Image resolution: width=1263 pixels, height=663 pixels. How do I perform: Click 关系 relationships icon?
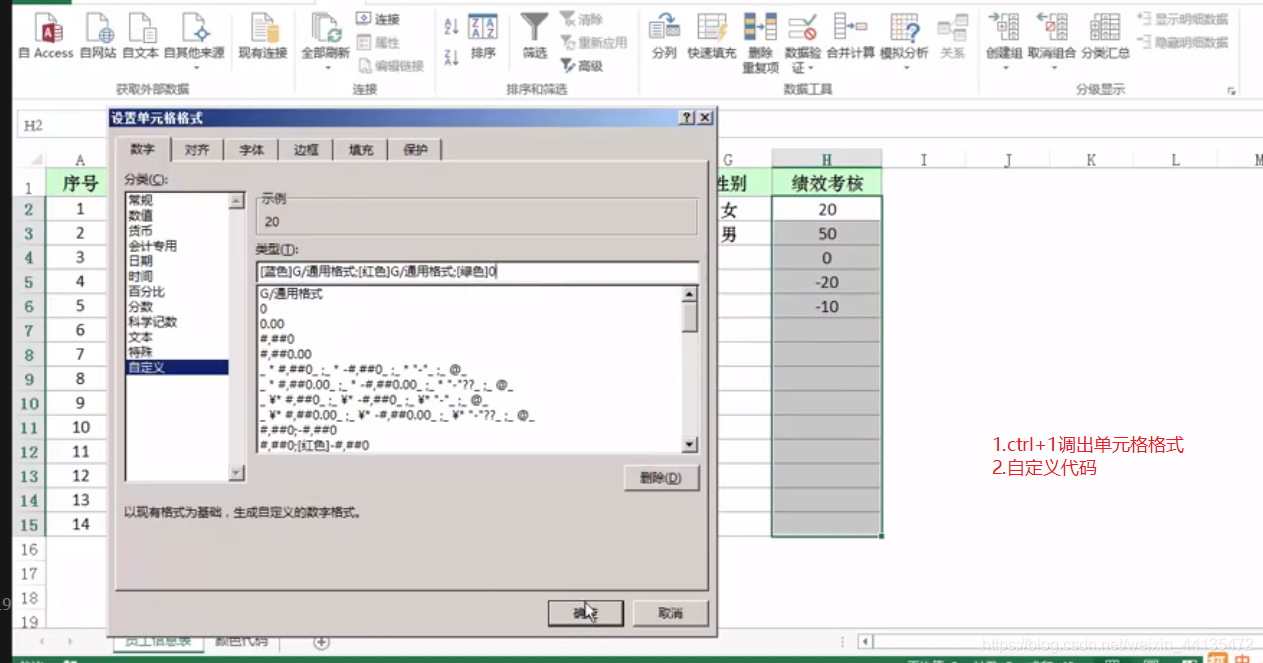pyautogui.click(x=953, y=36)
